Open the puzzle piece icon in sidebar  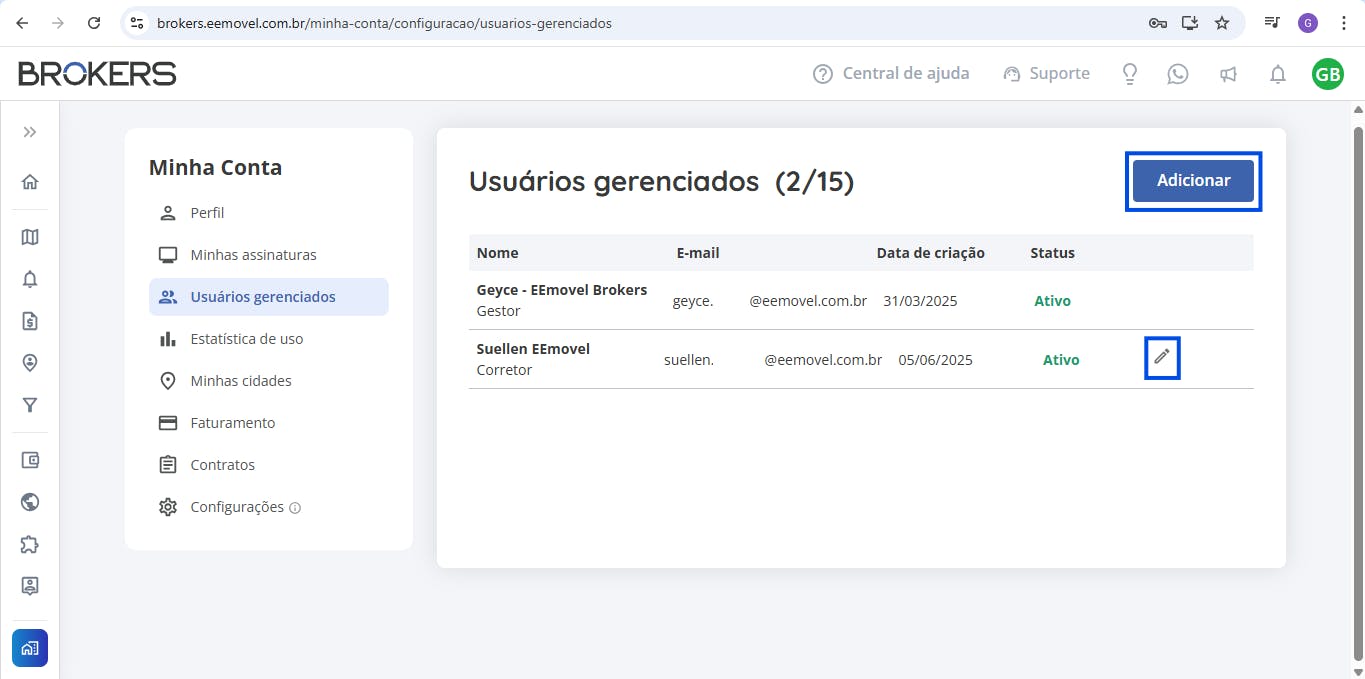pyautogui.click(x=30, y=544)
